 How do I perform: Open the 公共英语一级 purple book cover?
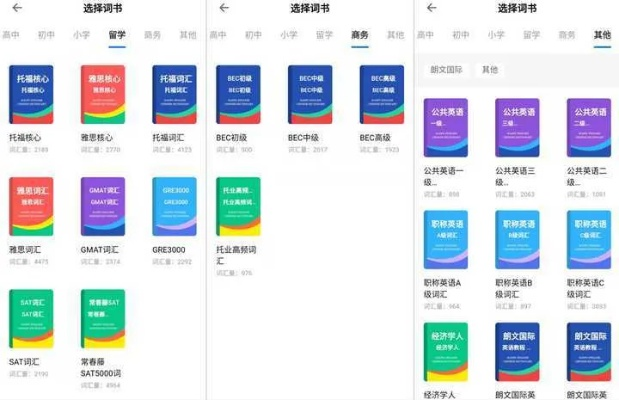click(446, 128)
